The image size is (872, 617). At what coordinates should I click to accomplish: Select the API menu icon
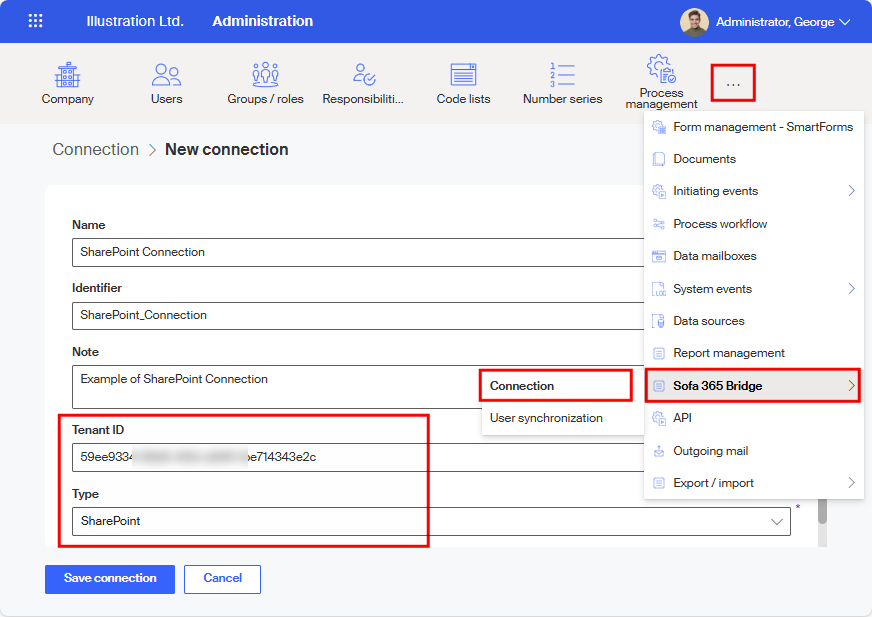pyautogui.click(x=661, y=418)
